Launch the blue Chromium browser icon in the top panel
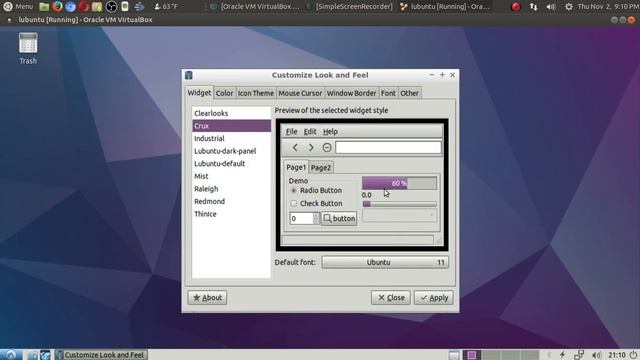 71,7
